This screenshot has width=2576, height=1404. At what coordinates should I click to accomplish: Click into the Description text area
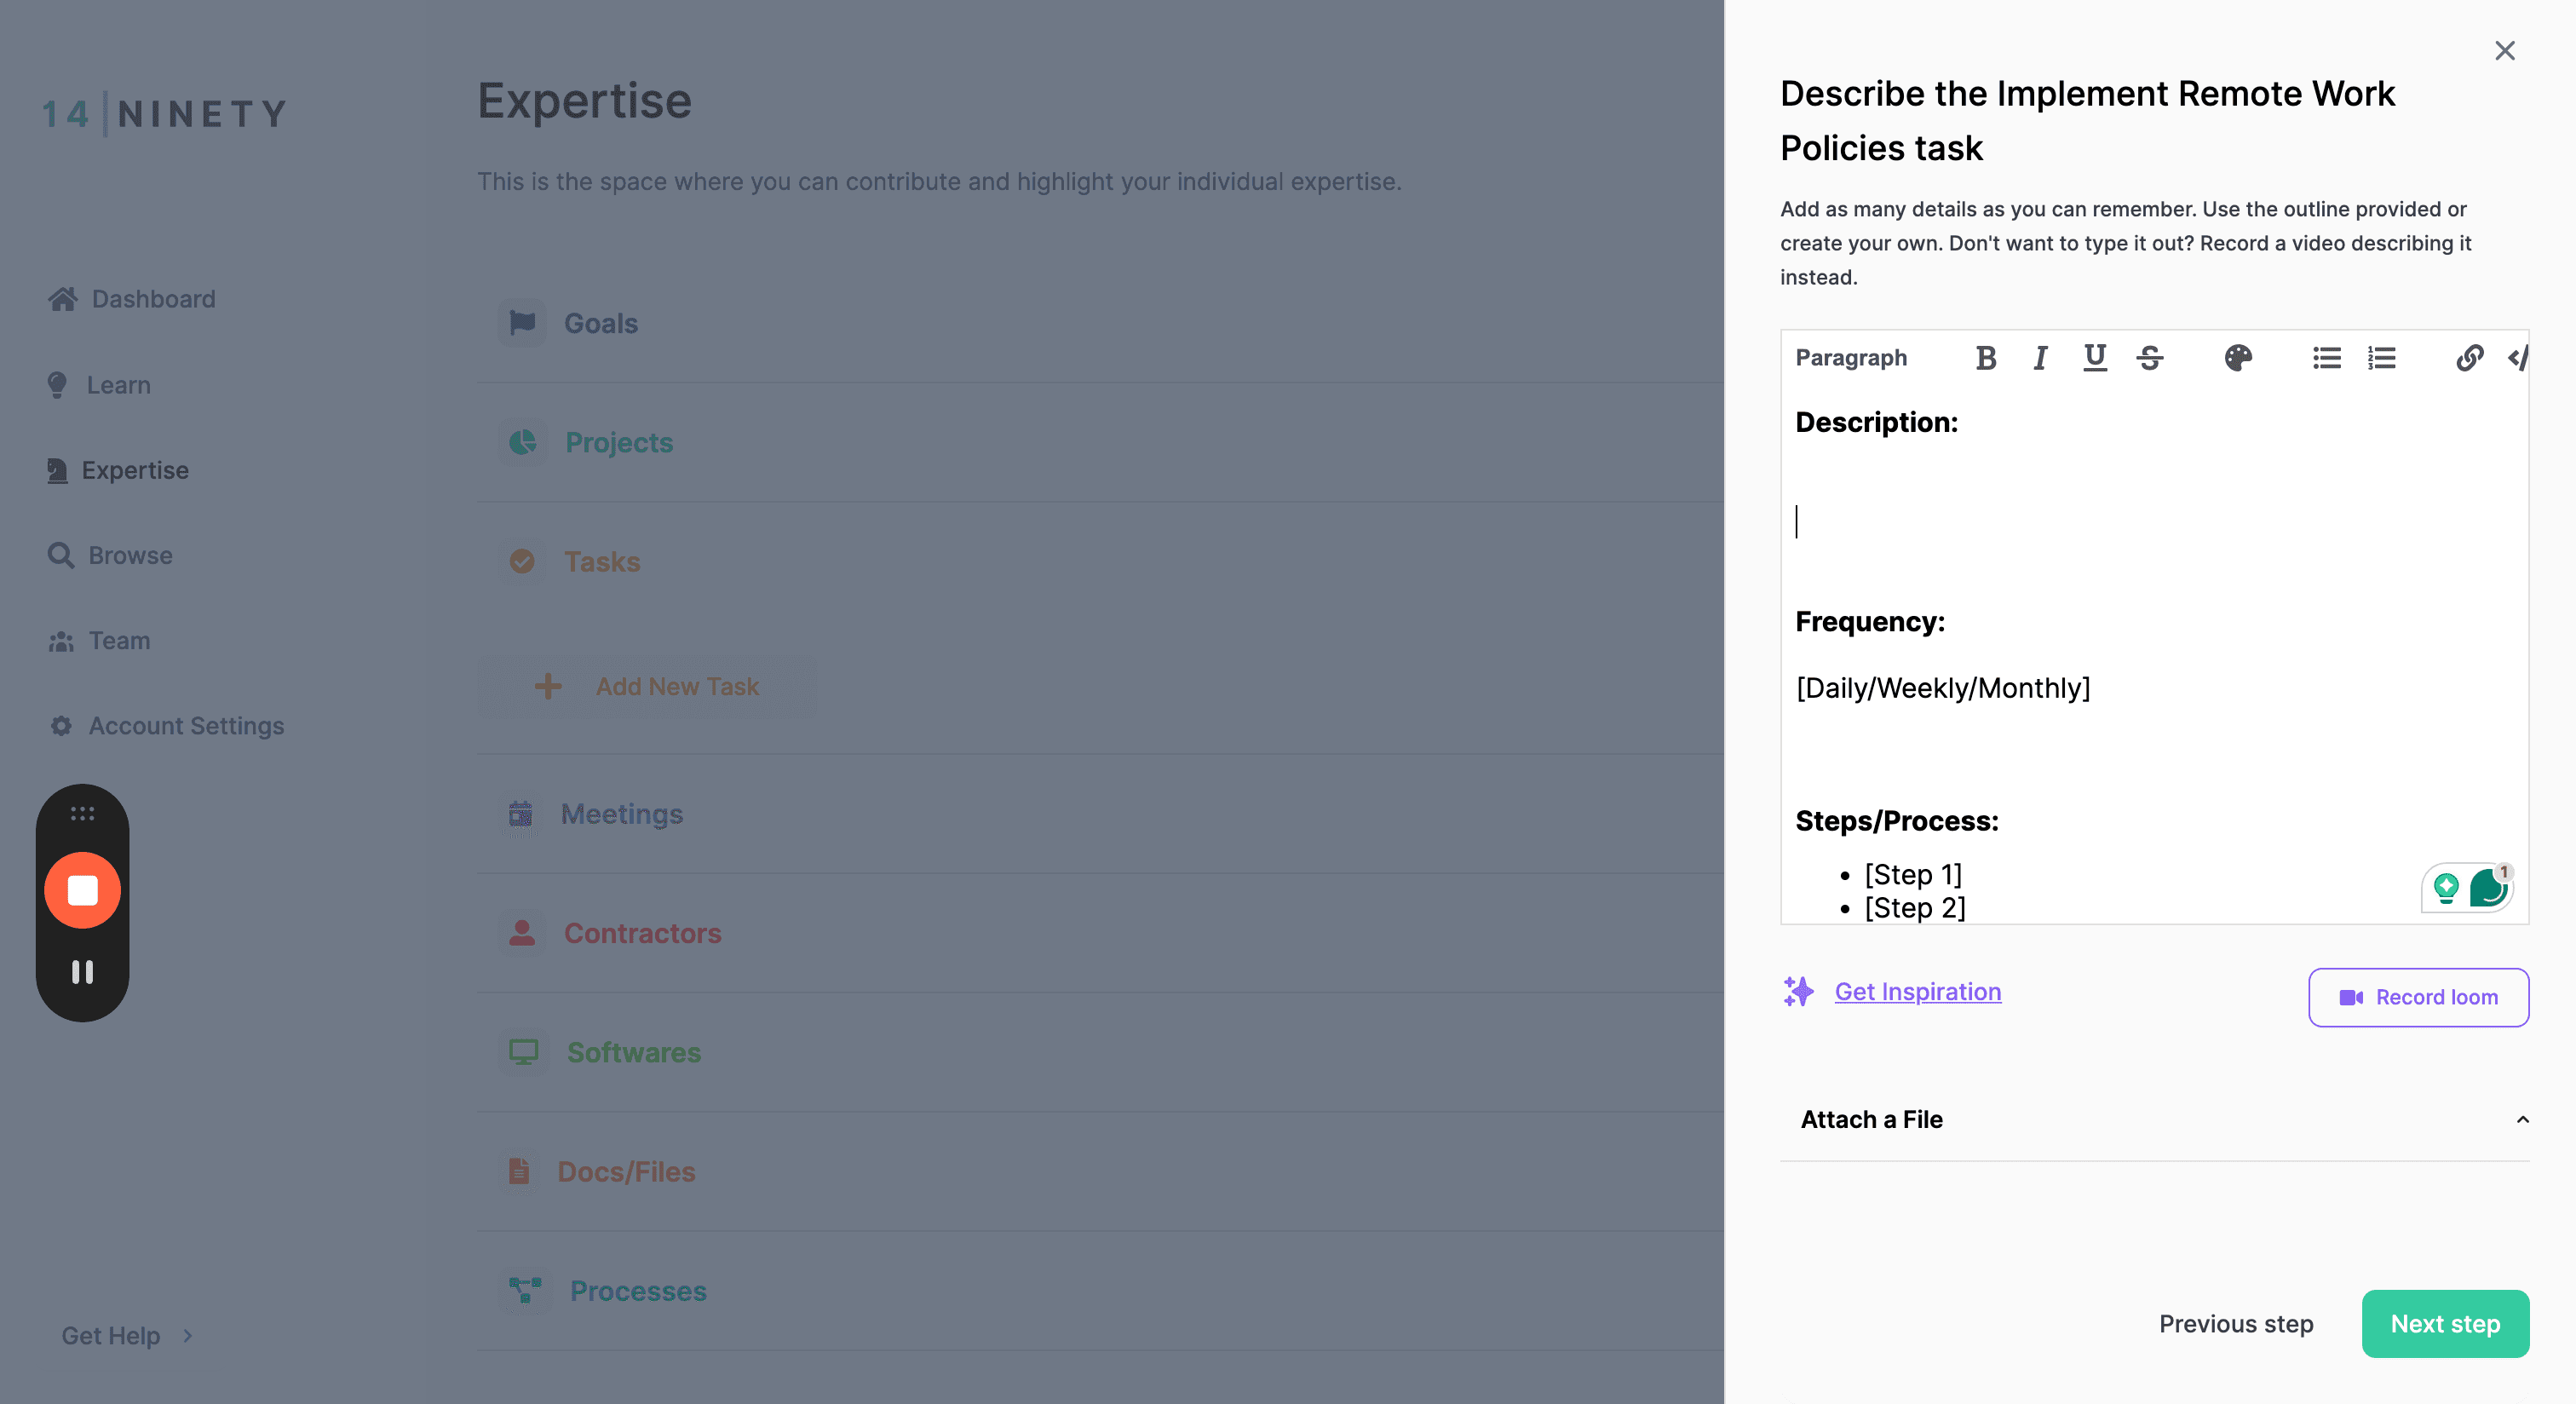tap(2154, 521)
